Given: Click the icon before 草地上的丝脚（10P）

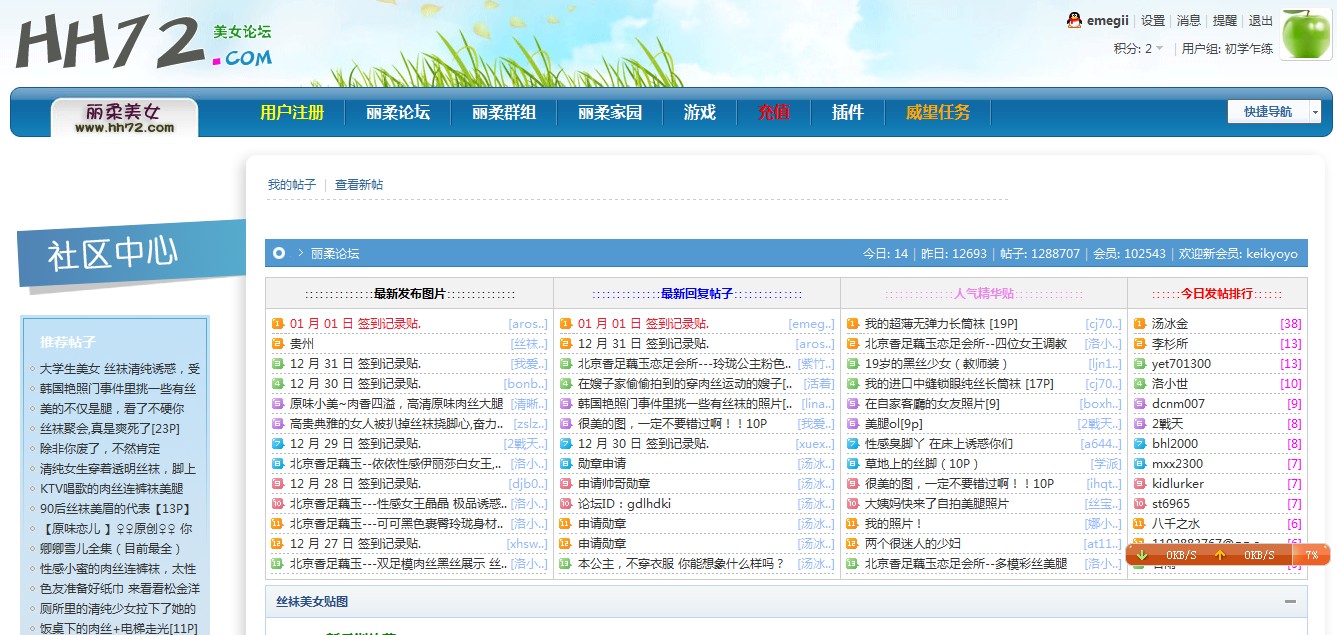Looking at the screenshot, I should click(x=853, y=464).
